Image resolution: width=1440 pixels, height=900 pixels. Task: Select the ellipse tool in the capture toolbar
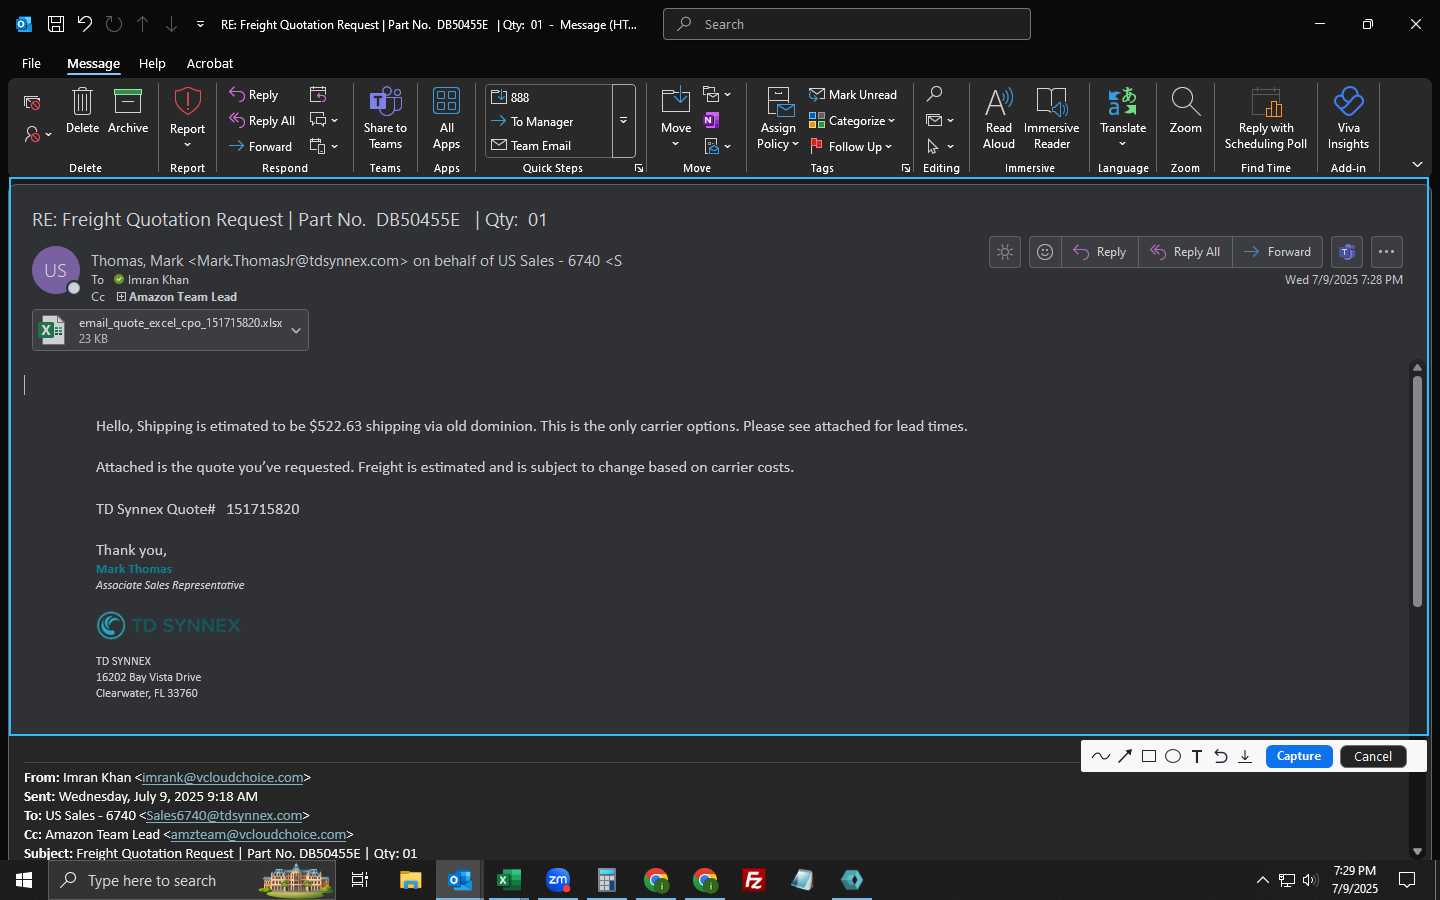(x=1173, y=756)
